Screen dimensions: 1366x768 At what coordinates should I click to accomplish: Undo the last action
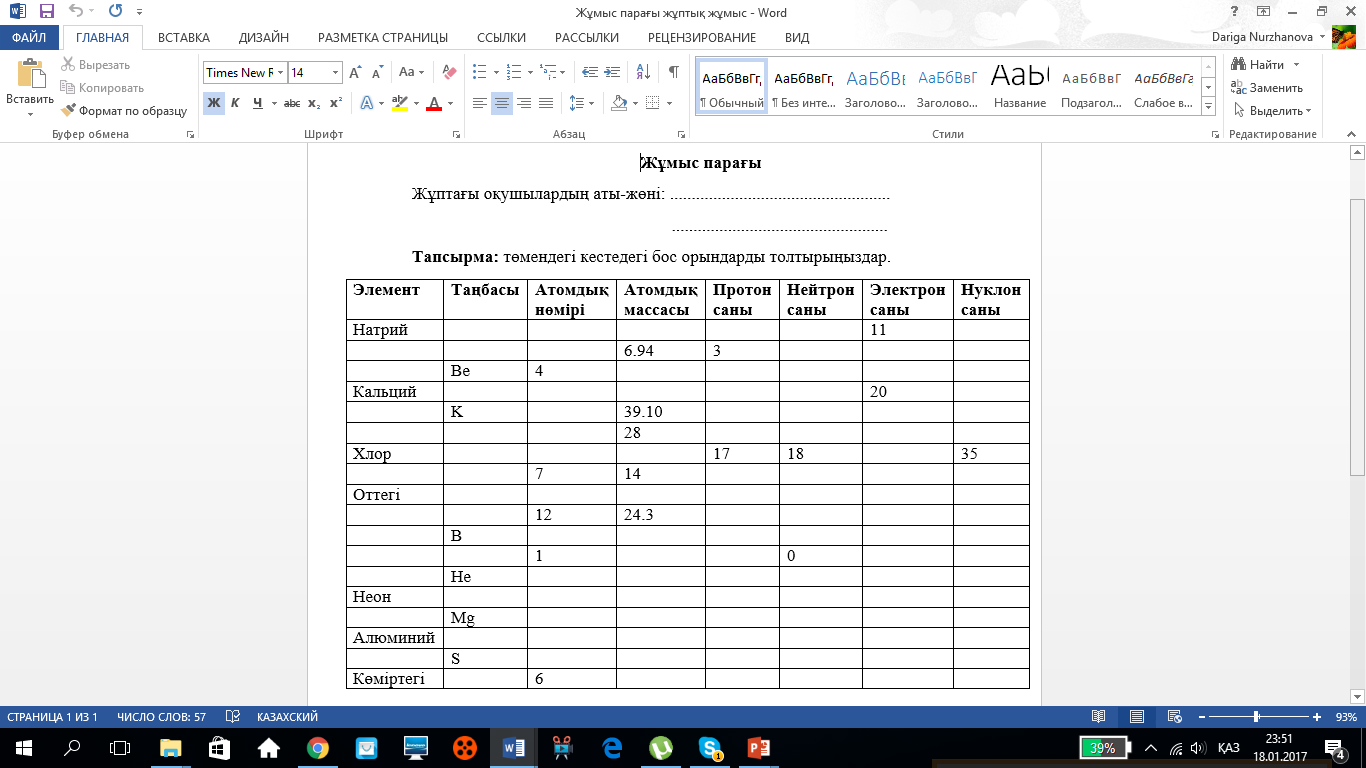[77, 13]
